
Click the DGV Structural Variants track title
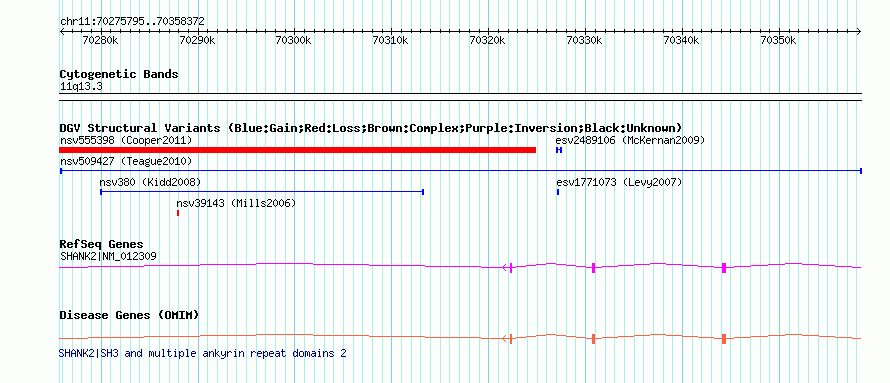click(x=371, y=128)
